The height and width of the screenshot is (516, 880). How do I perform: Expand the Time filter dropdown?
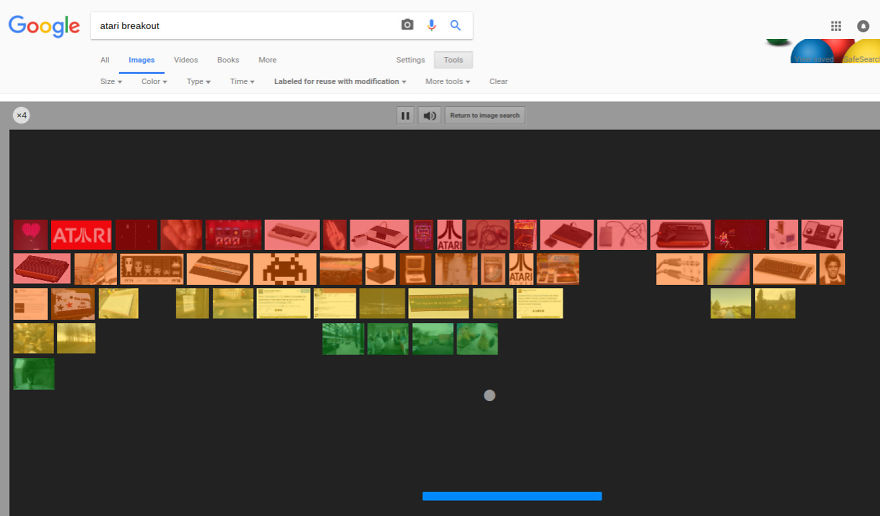[242, 81]
